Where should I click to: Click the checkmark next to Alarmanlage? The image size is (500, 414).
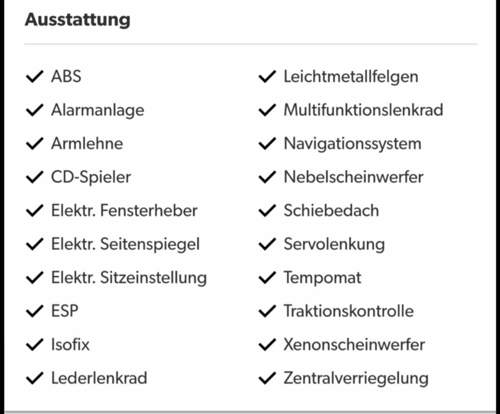pos(34,110)
